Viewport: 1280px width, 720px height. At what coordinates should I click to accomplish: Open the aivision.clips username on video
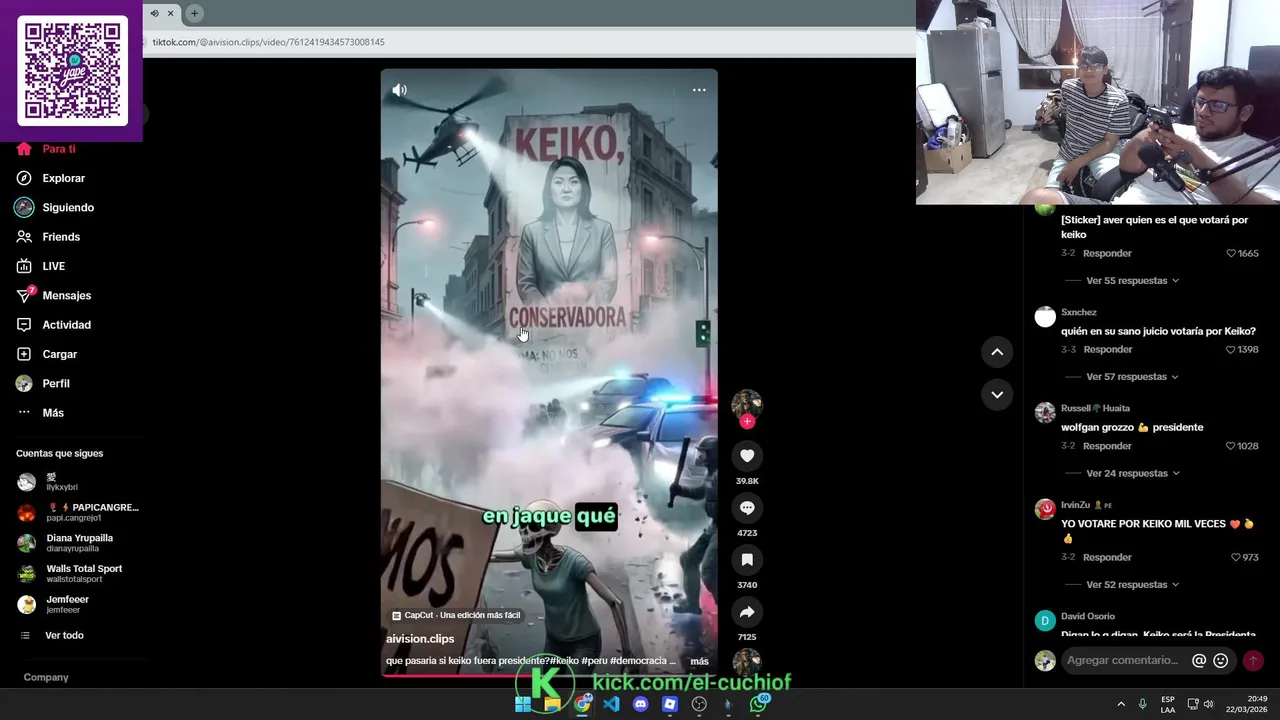click(x=420, y=639)
